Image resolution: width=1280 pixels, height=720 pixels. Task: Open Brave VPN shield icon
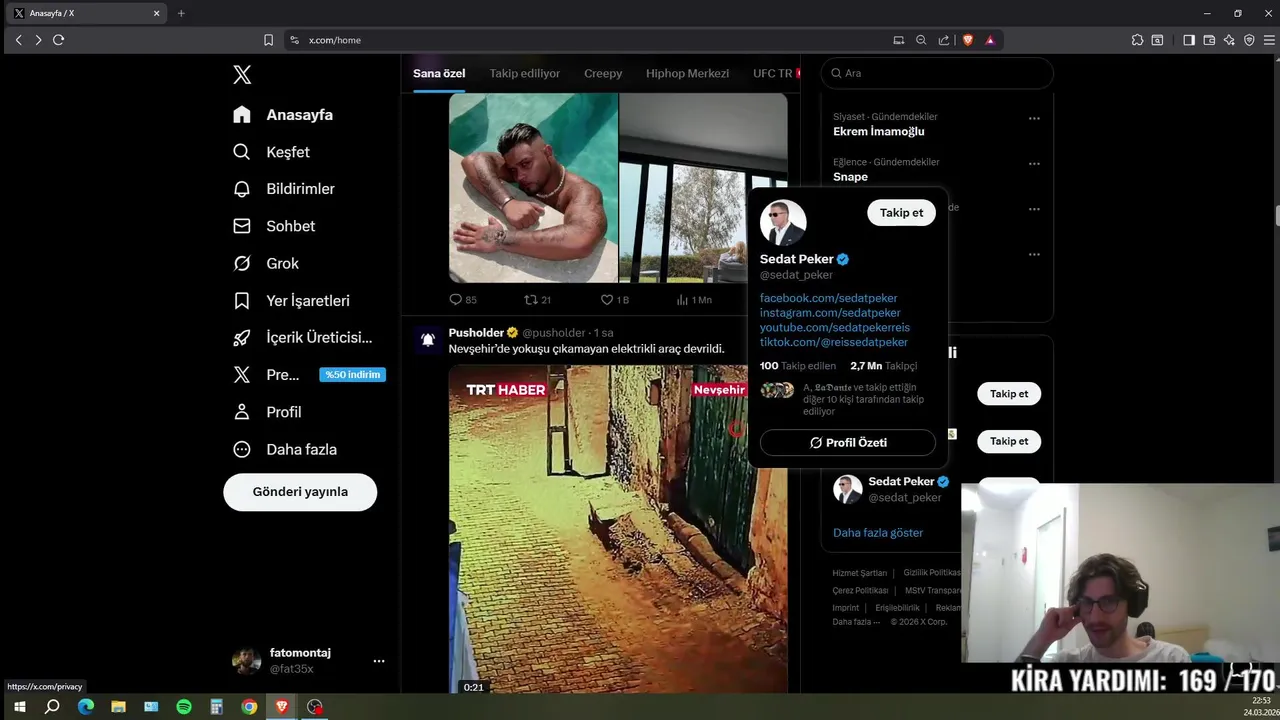(x=1249, y=40)
